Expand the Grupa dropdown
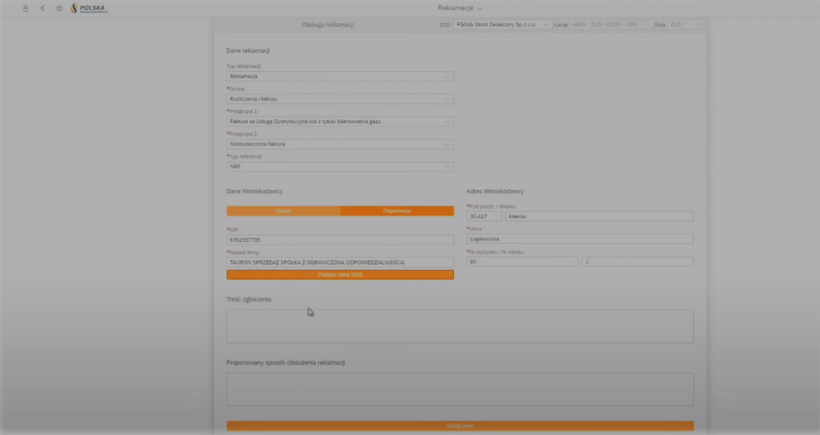 point(340,99)
